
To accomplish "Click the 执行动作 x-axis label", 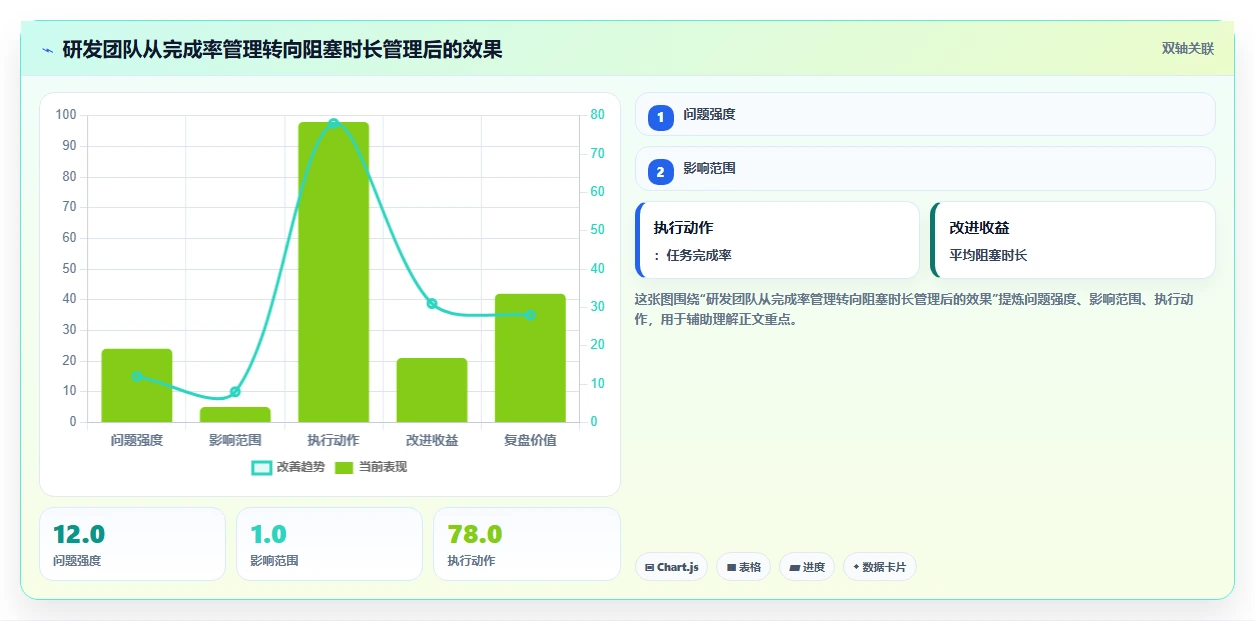I will (334, 440).
